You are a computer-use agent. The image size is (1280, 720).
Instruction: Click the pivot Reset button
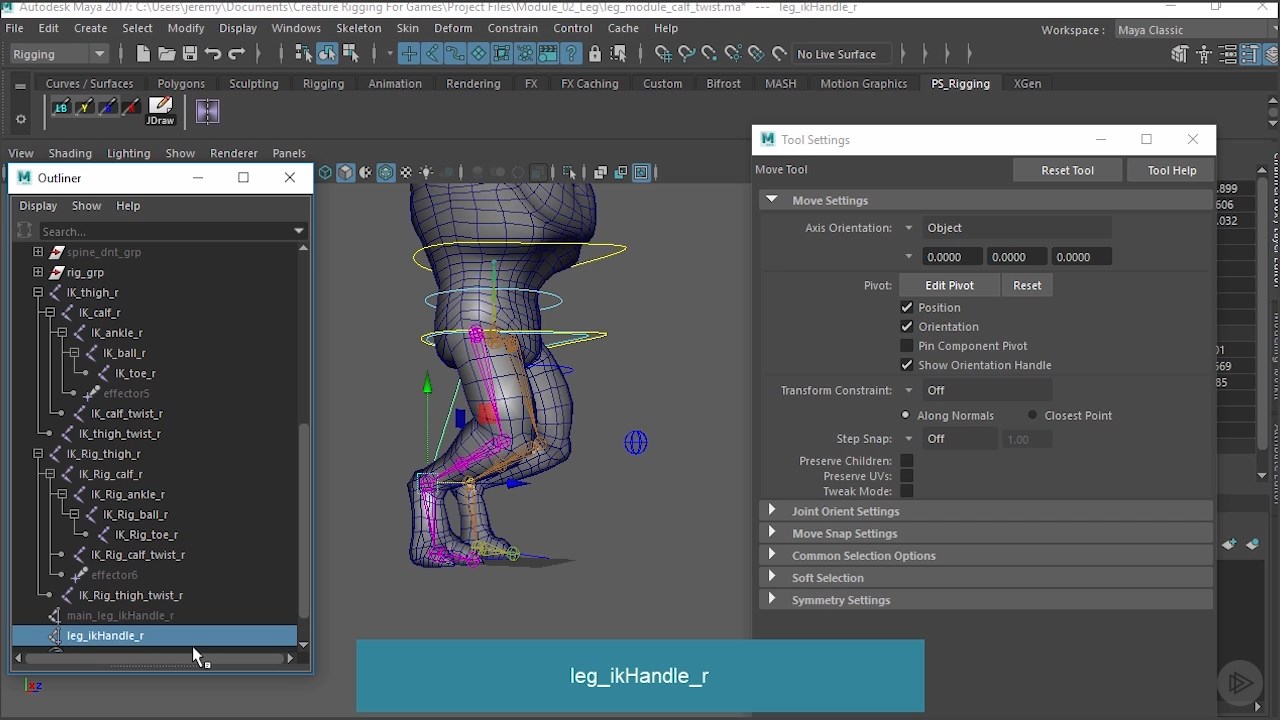click(1027, 285)
